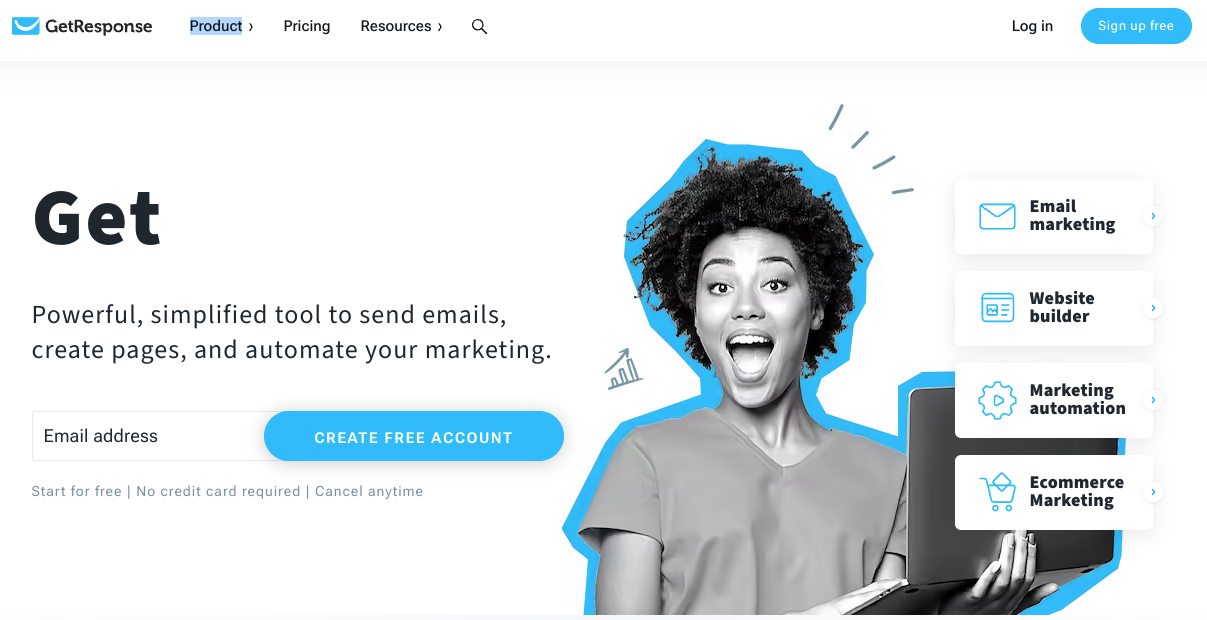Open the Pricing menu item
The width and height of the screenshot is (1207, 620).
[307, 26]
